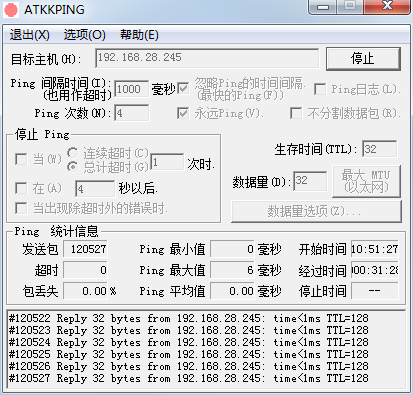This screenshot has height=395, width=413.
Task: Close the ATKKPING window
Action: tap(387, 6)
